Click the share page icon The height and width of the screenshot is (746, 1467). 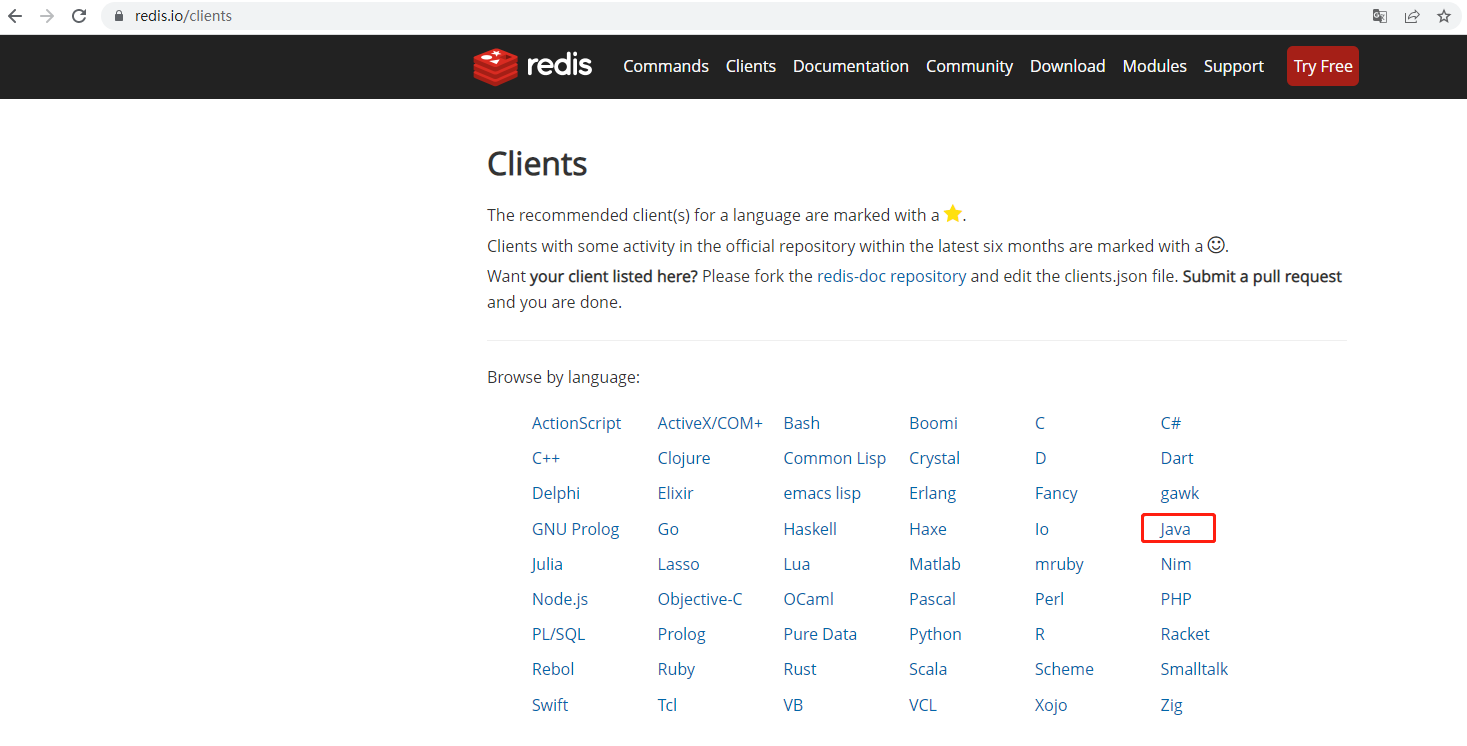click(1412, 16)
